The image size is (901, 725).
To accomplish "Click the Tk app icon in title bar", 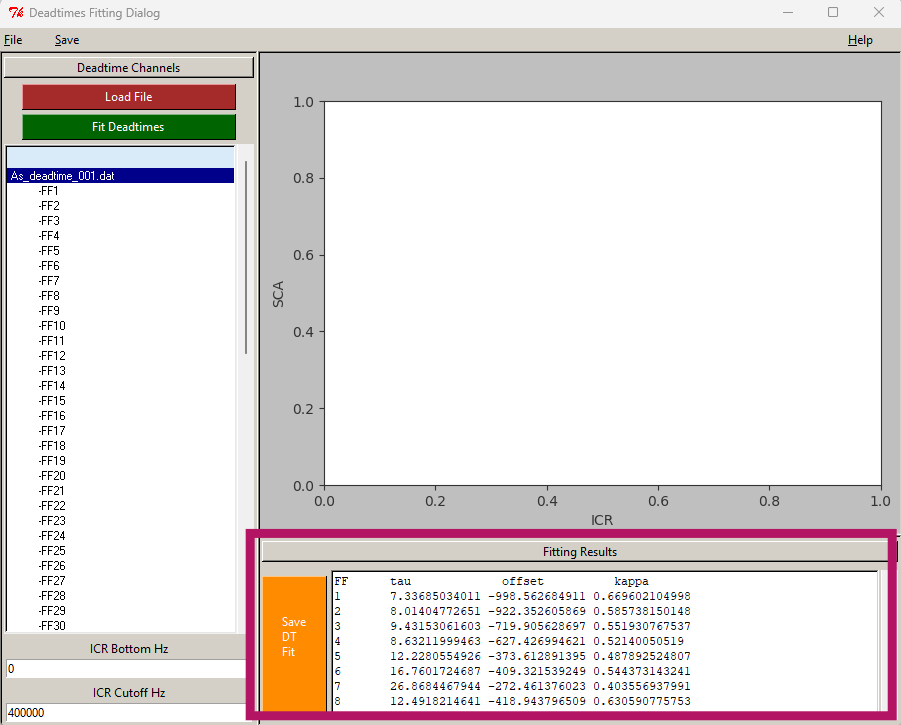I will coord(14,13).
